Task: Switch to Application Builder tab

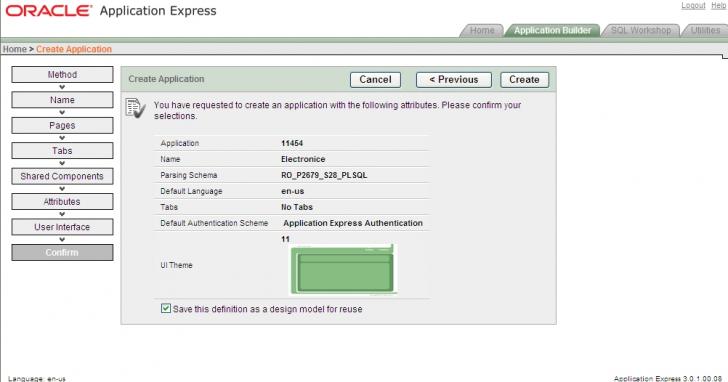Action: point(552,31)
